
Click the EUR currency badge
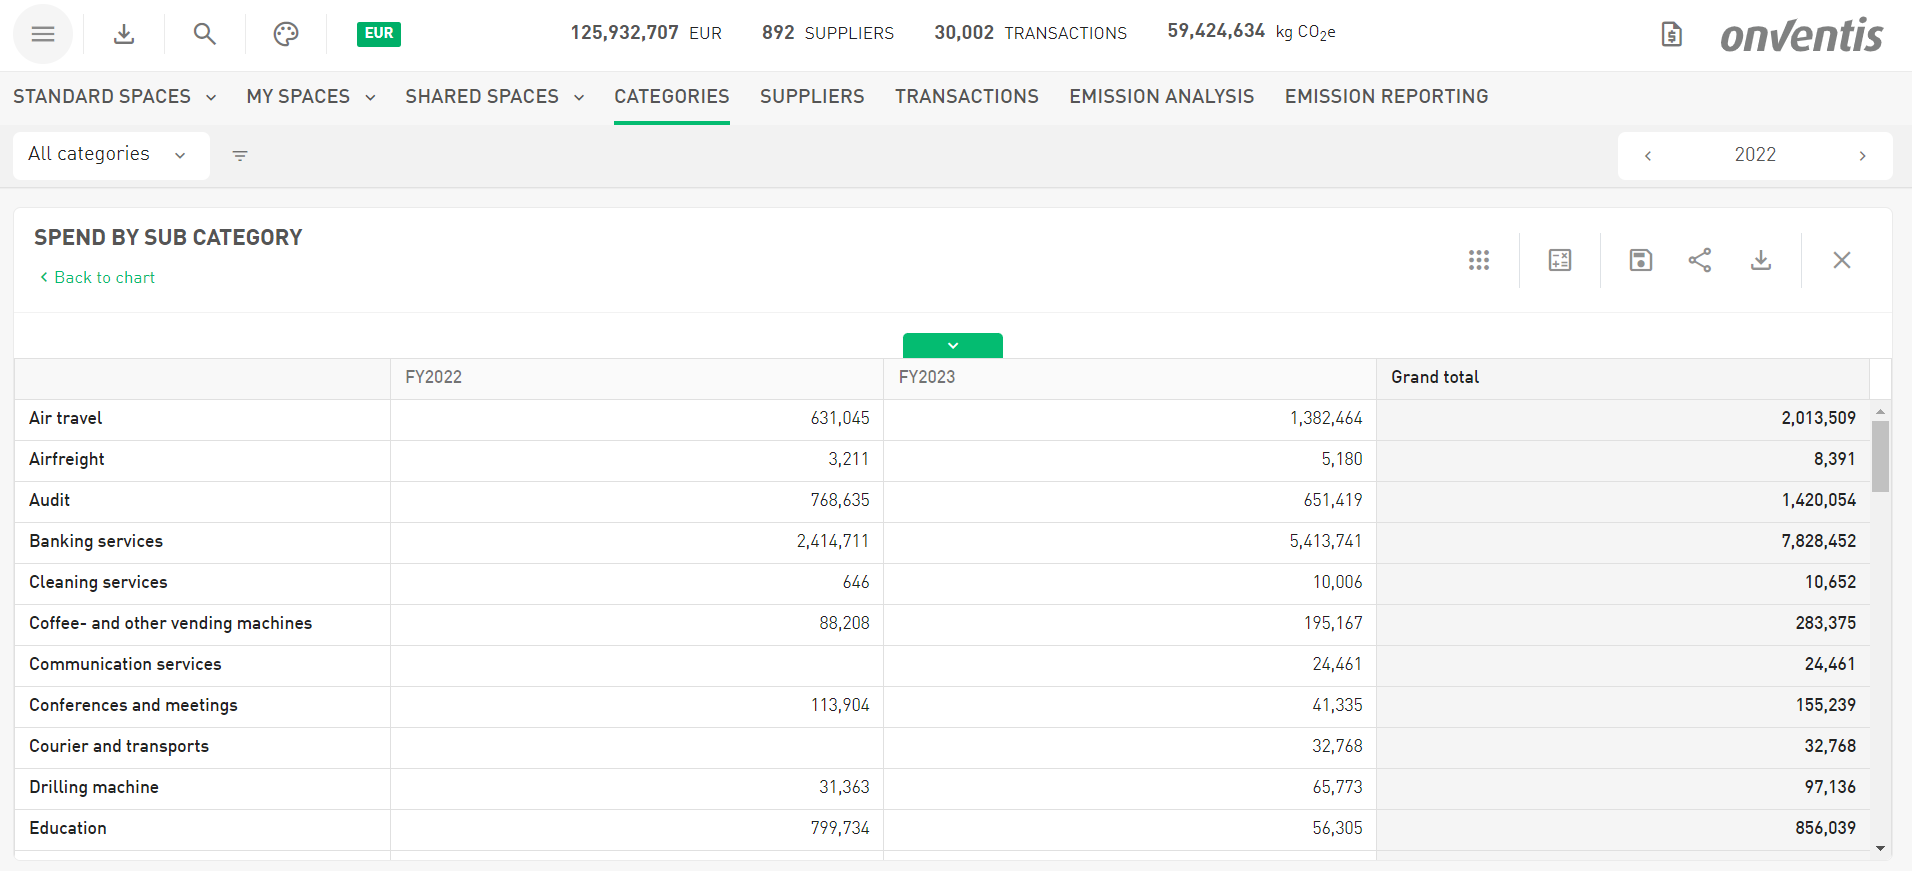tap(378, 34)
